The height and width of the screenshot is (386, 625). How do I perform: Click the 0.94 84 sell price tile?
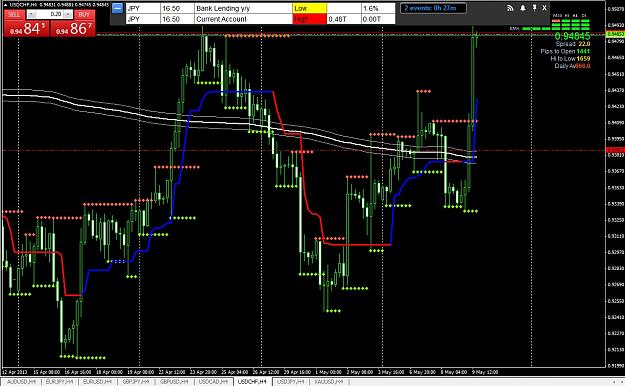coord(27,28)
